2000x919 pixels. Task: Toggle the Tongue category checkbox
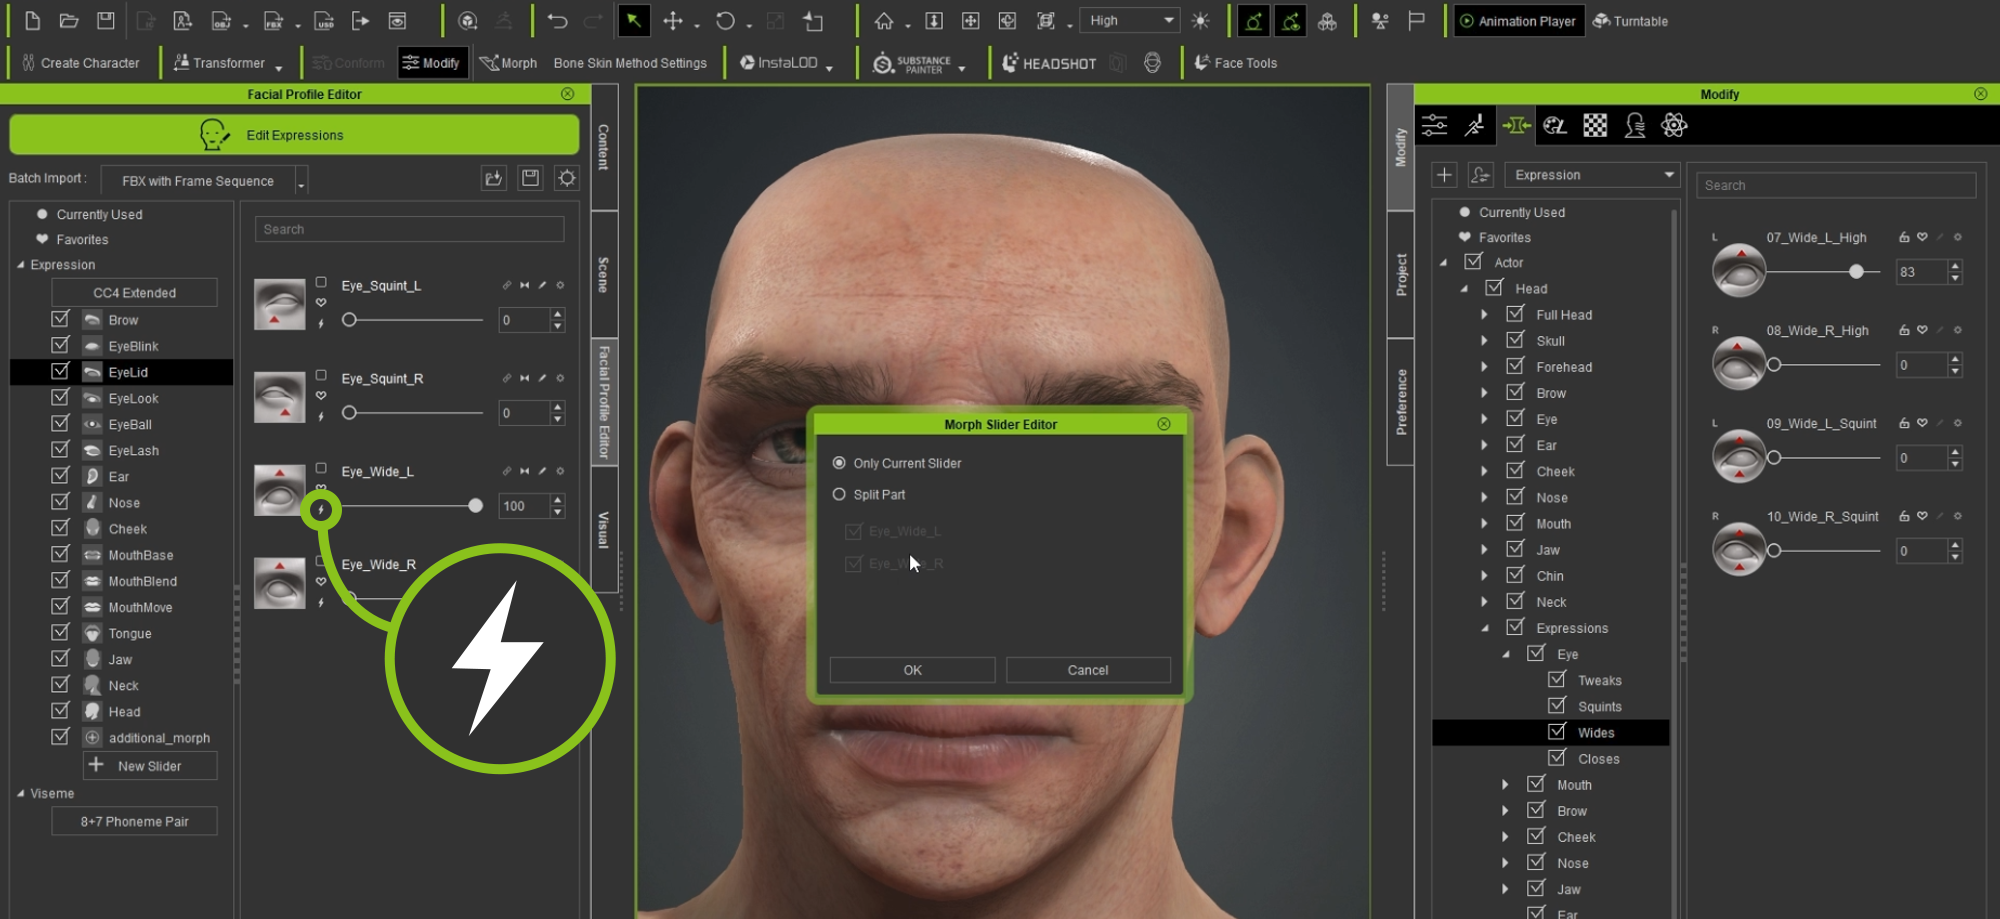pyautogui.click(x=60, y=632)
